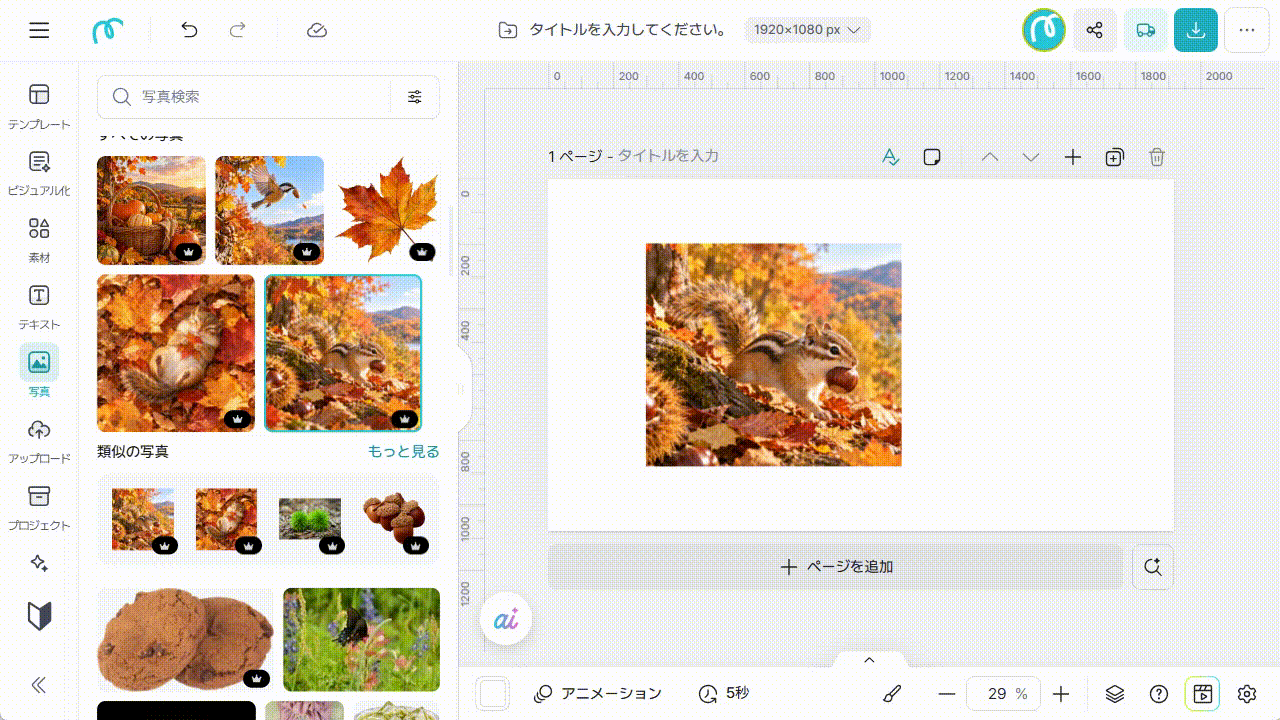Image resolution: width=1280 pixels, height=720 pixels.
Task: Click the duplicate page icon
Action: point(1115,157)
